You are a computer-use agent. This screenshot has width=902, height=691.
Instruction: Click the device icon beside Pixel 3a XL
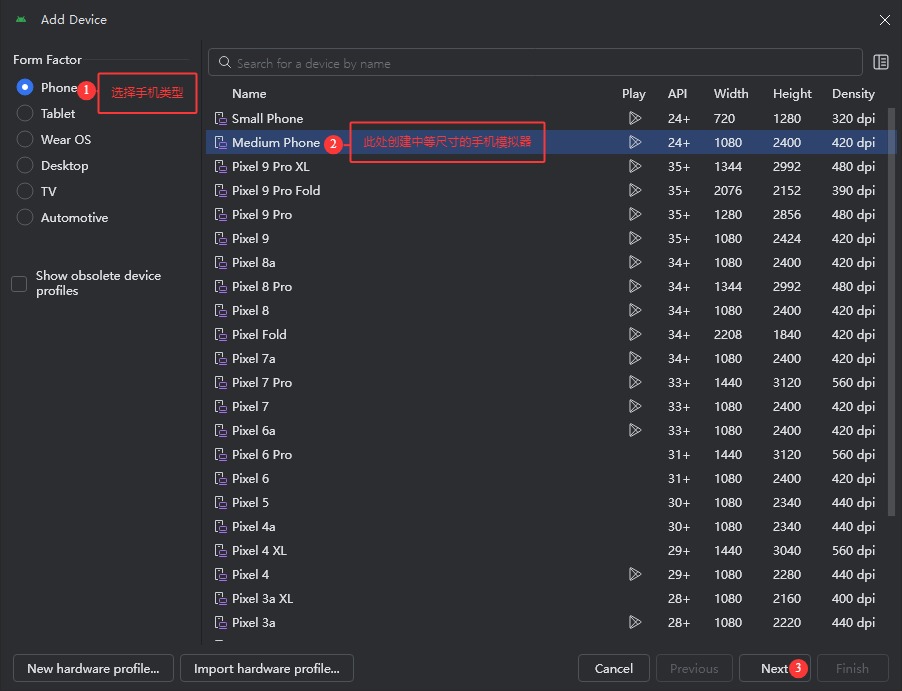(220, 599)
